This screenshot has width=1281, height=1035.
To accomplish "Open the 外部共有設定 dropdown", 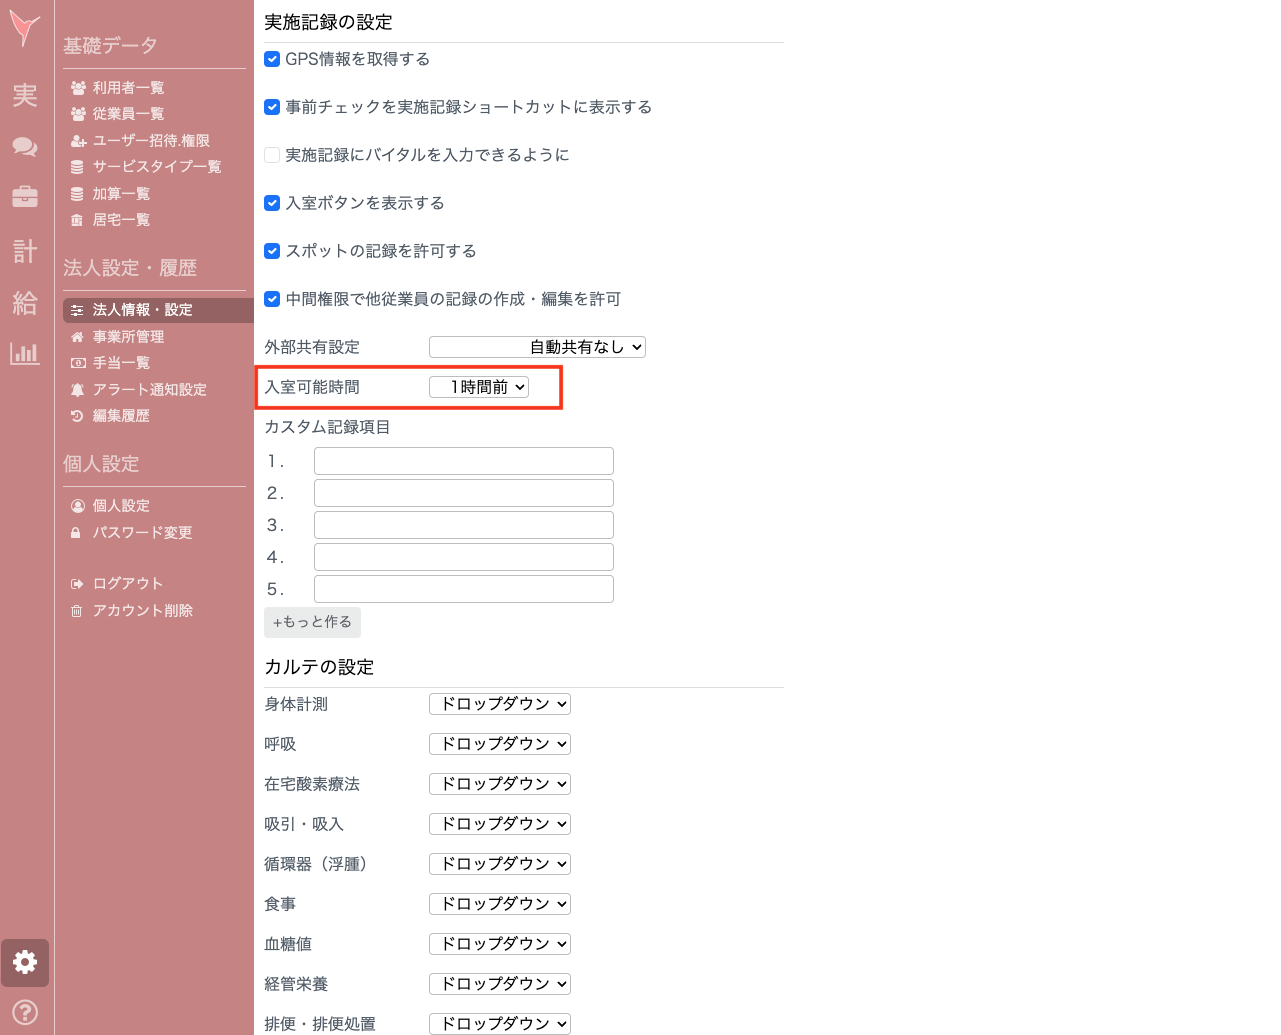I will (537, 346).
